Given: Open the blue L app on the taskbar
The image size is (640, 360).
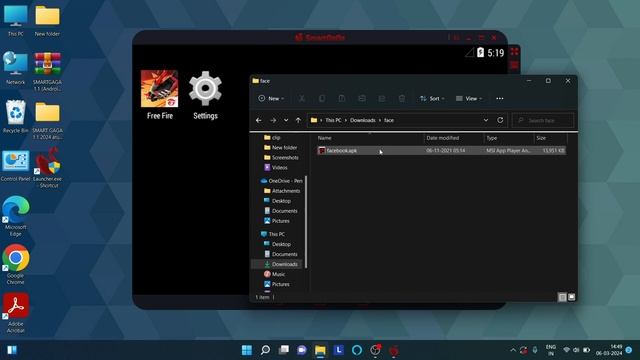Looking at the screenshot, I should 339,350.
